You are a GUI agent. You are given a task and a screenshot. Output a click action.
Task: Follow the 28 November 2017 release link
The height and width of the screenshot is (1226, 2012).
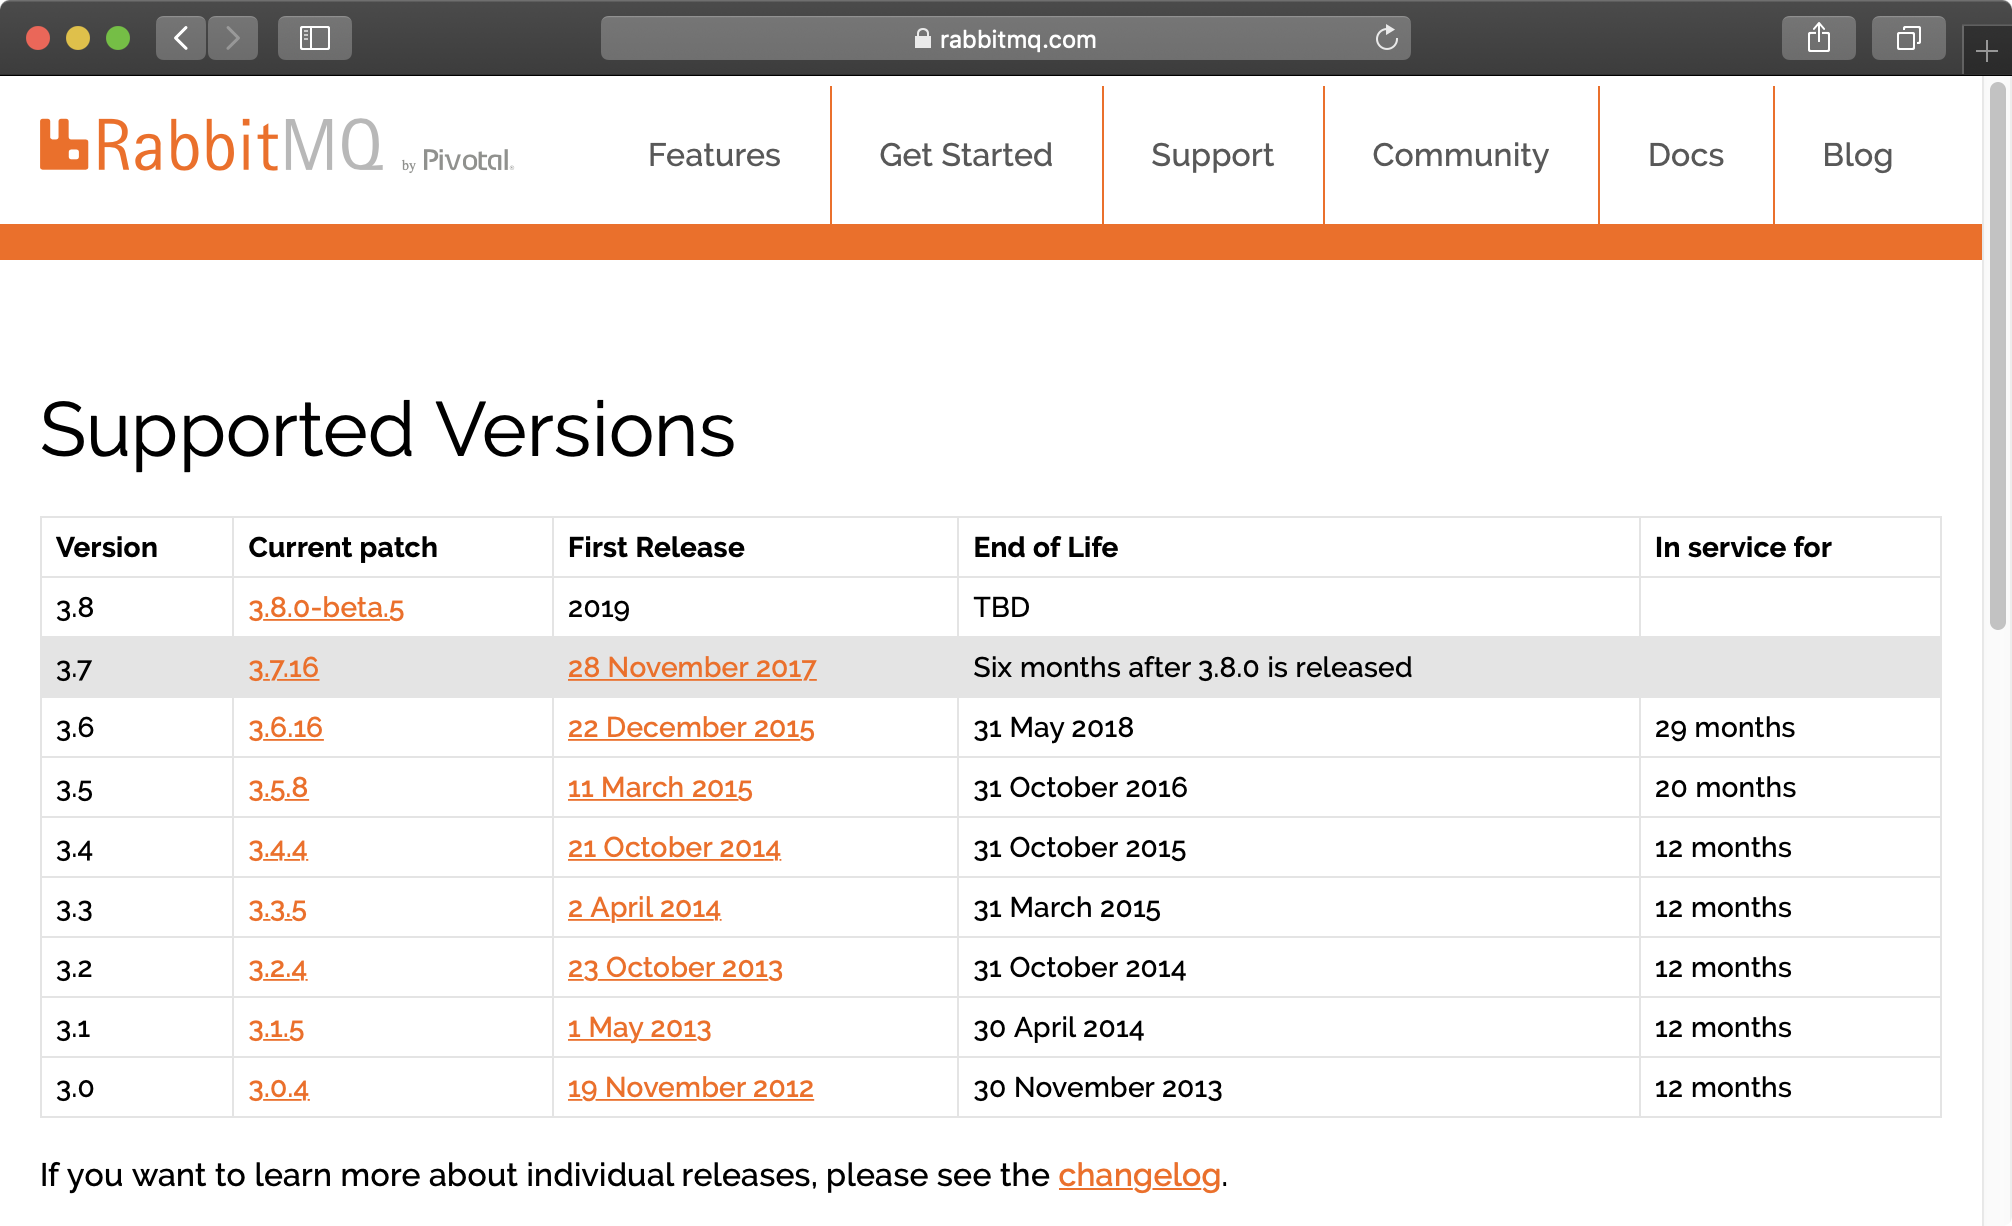(x=692, y=667)
